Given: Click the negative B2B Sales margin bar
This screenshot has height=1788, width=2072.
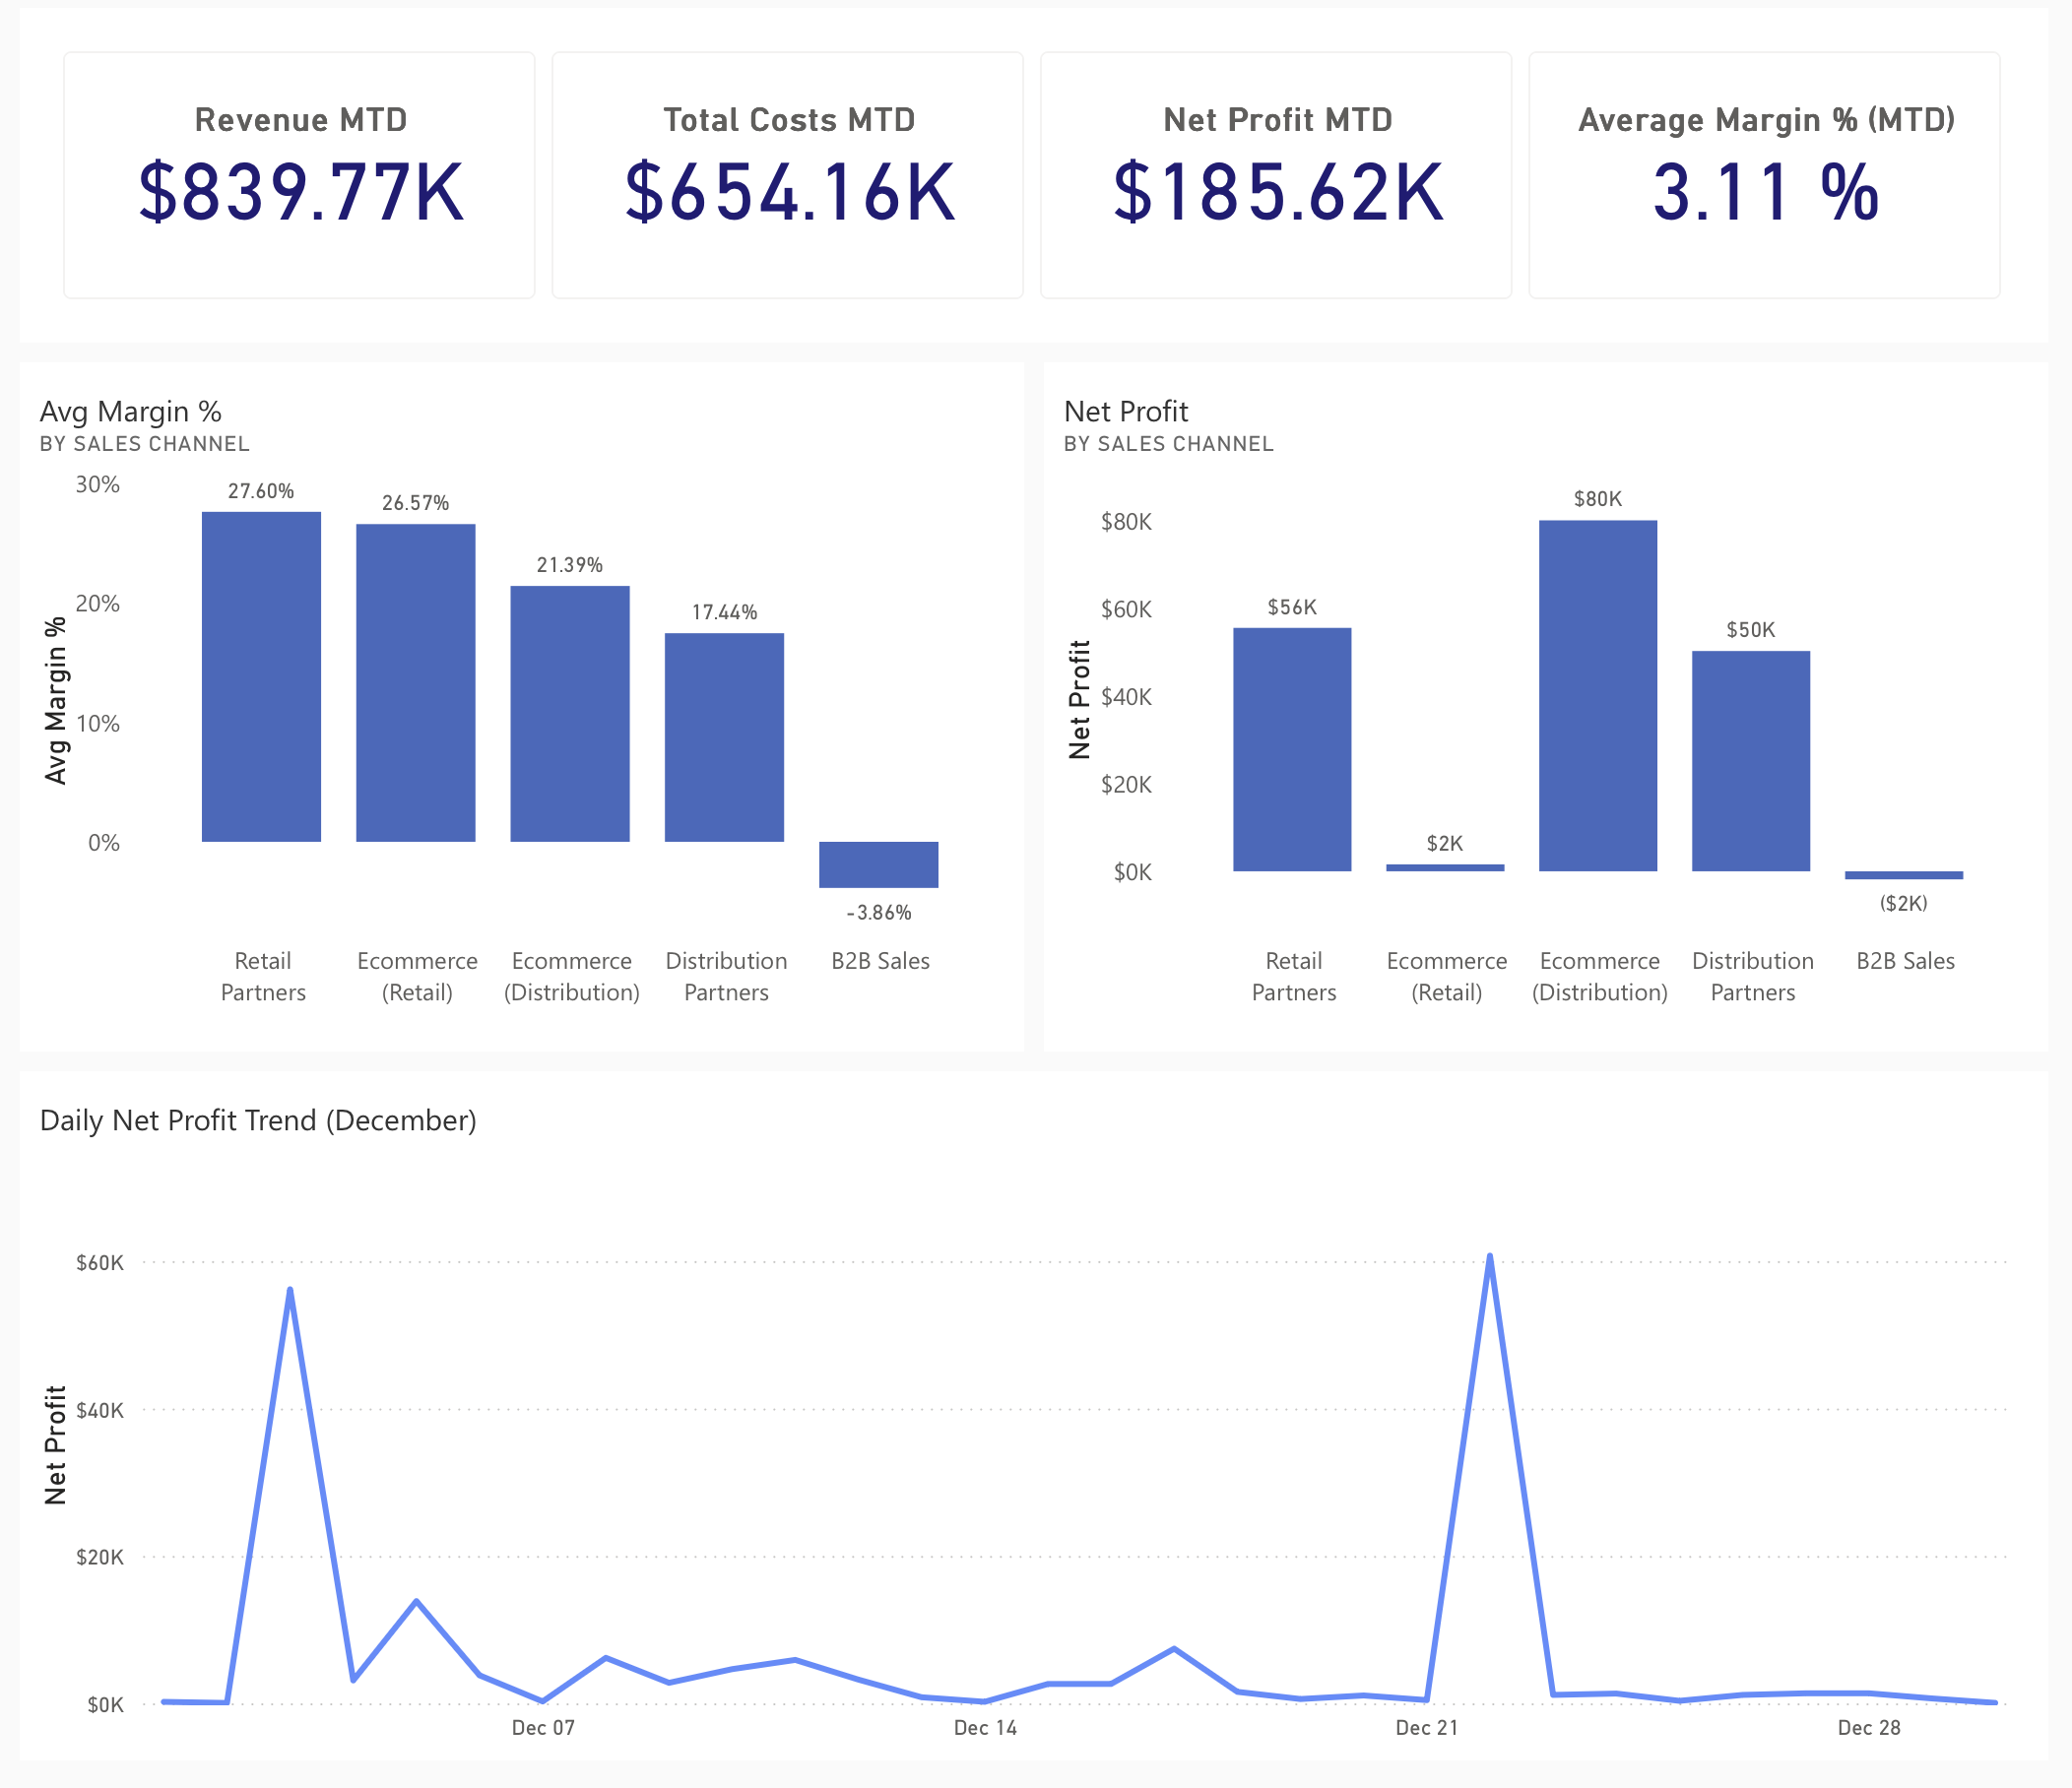Looking at the screenshot, I should coord(878,864).
